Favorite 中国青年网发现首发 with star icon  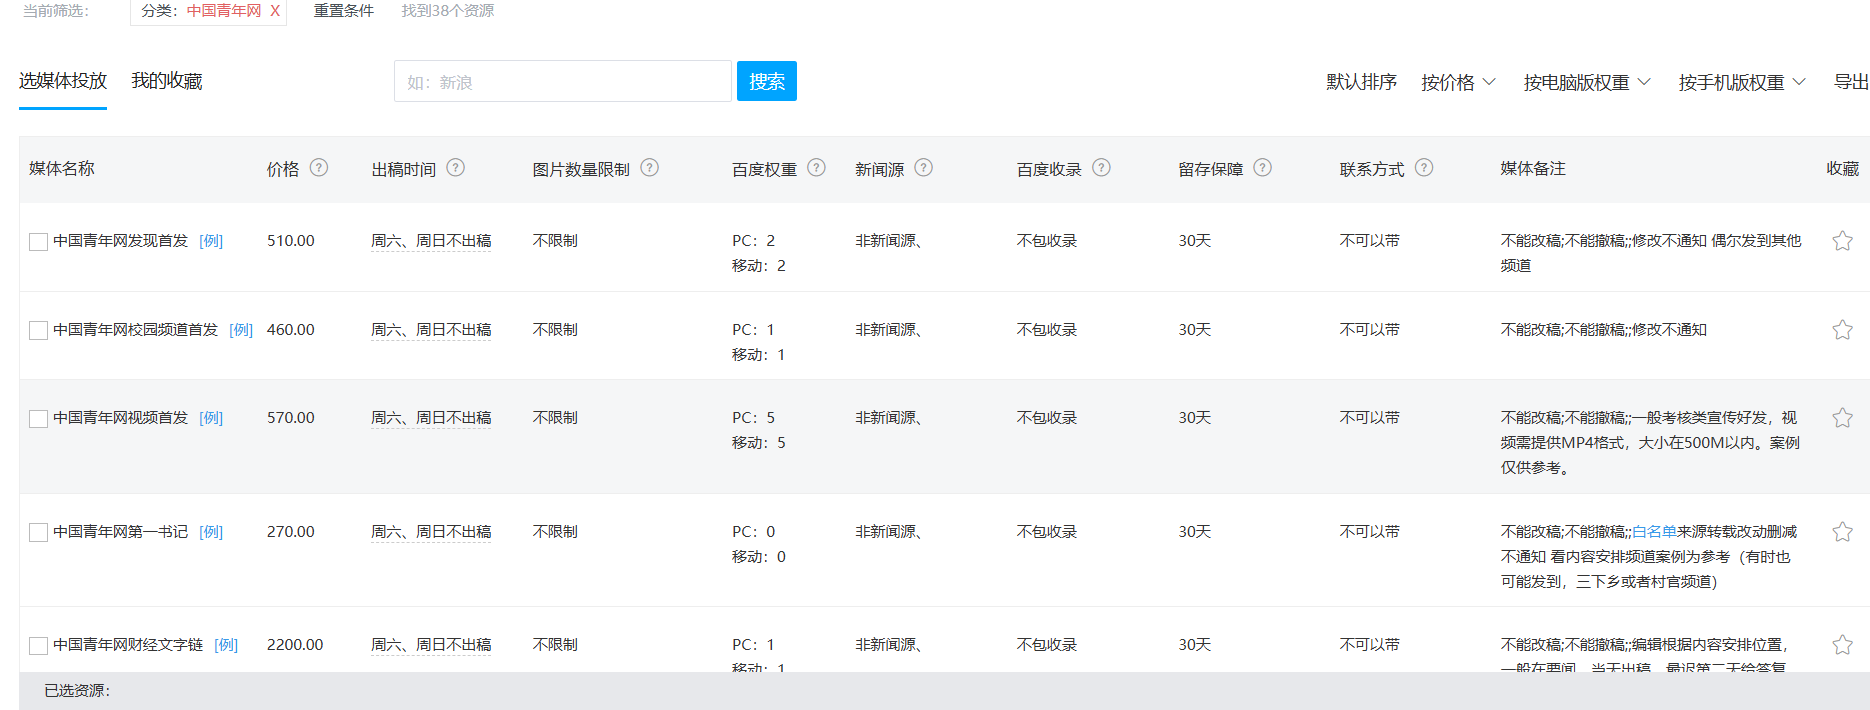1842,241
